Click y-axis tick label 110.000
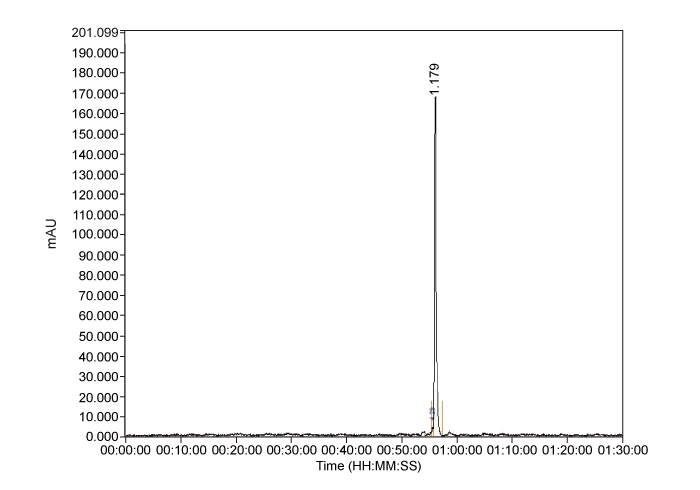The width and height of the screenshot is (700, 490). tap(95, 215)
